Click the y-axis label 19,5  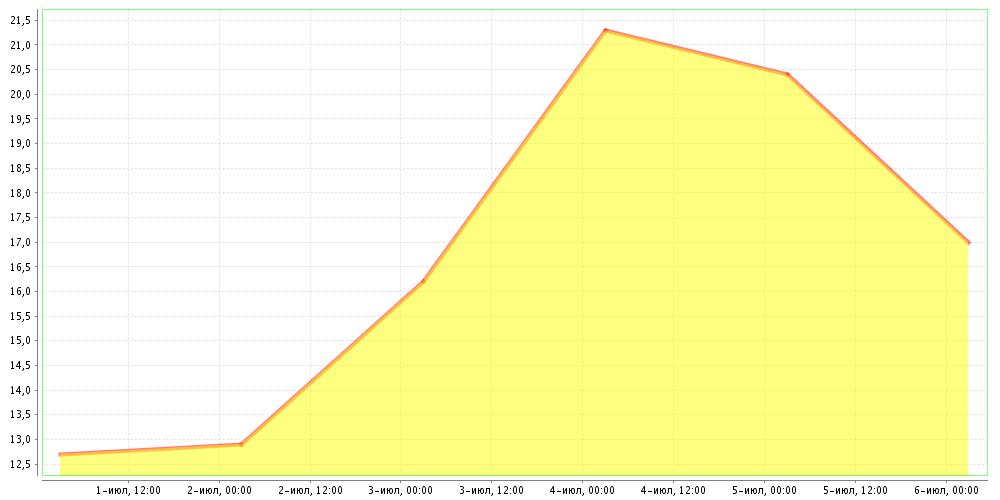[21, 119]
